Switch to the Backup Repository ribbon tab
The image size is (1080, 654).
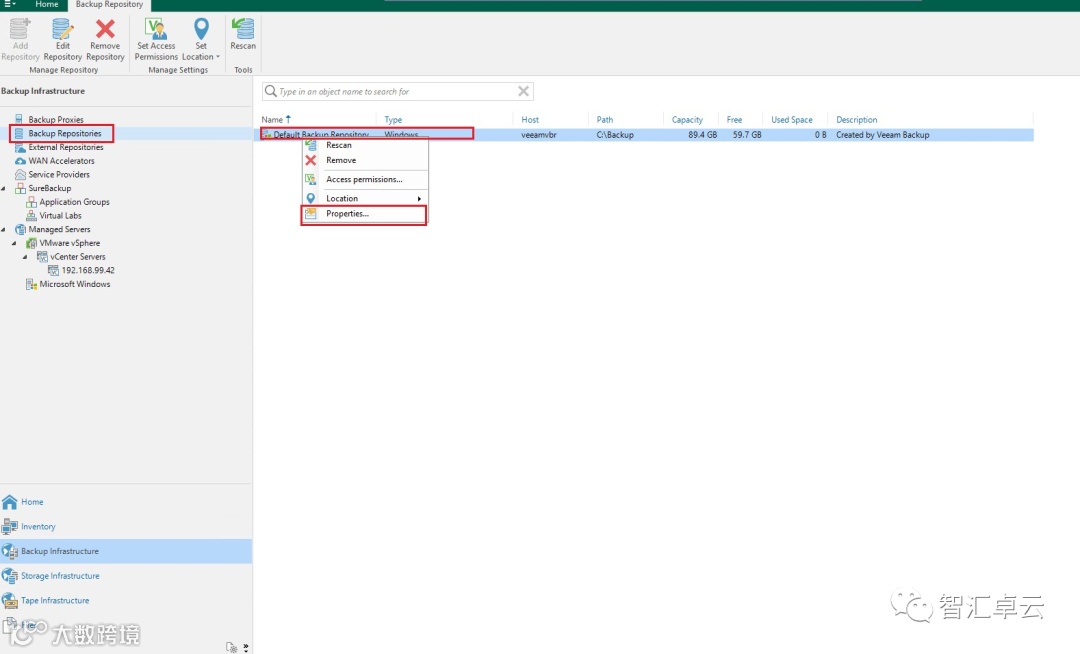click(110, 4)
